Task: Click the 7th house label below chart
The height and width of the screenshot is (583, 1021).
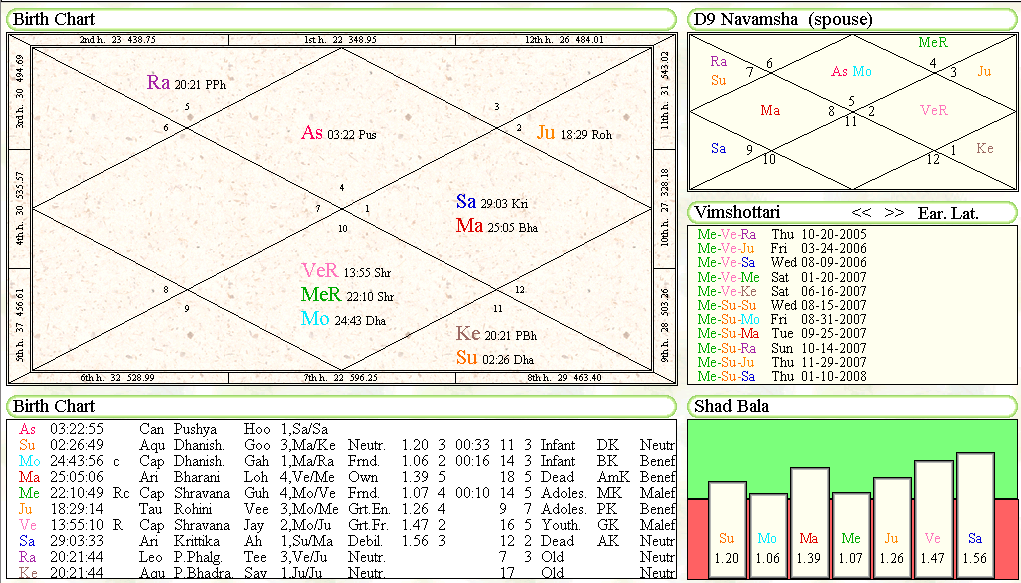Action: point(341,378)
